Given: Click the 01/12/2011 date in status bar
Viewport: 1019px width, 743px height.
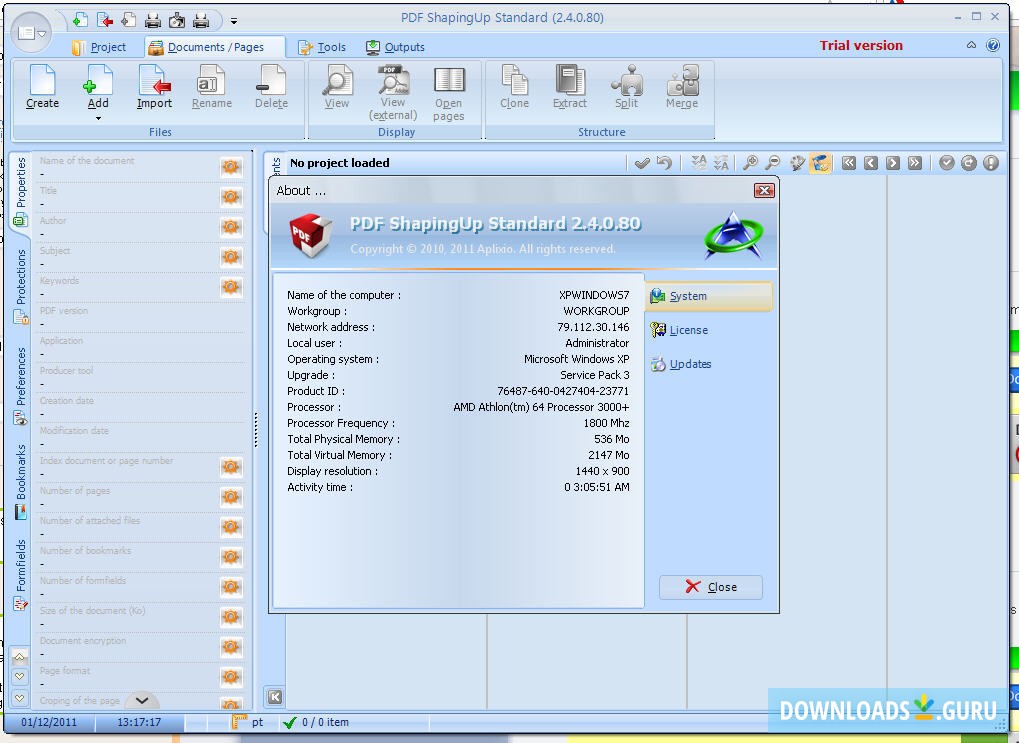Looking at the screenshot, I should (x=49, y=722).
